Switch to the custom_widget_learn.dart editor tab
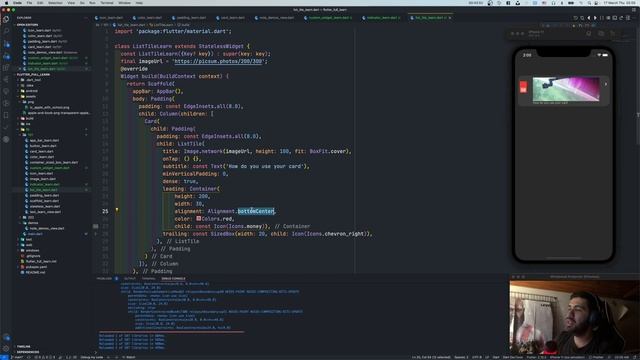The height and width of the screenshot is (360, 640). click(328, 18)
